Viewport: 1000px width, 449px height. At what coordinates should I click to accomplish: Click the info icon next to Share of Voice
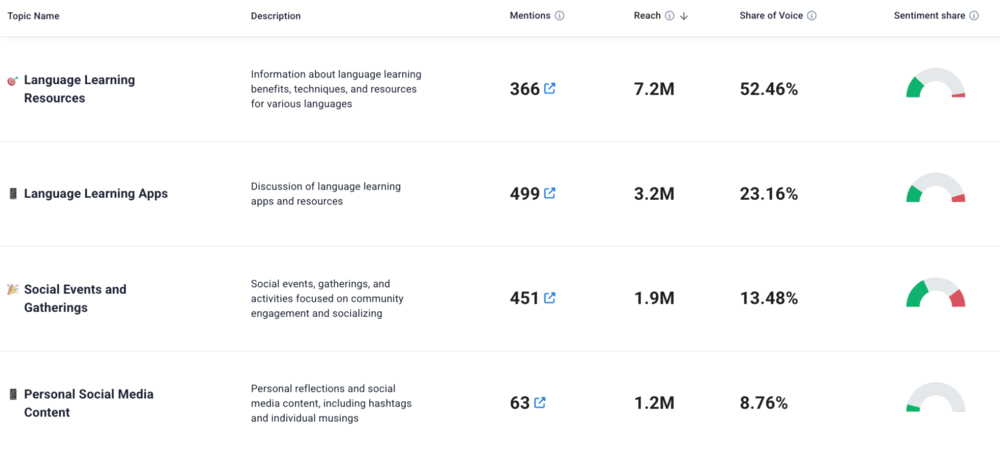(812, 16)
